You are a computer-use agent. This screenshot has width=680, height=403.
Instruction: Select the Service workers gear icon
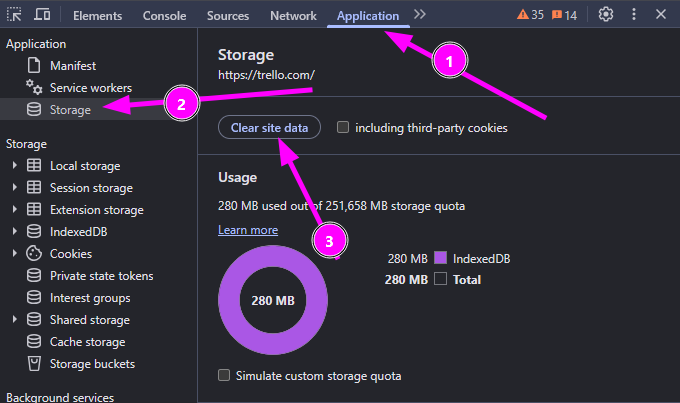click(34, 87)
